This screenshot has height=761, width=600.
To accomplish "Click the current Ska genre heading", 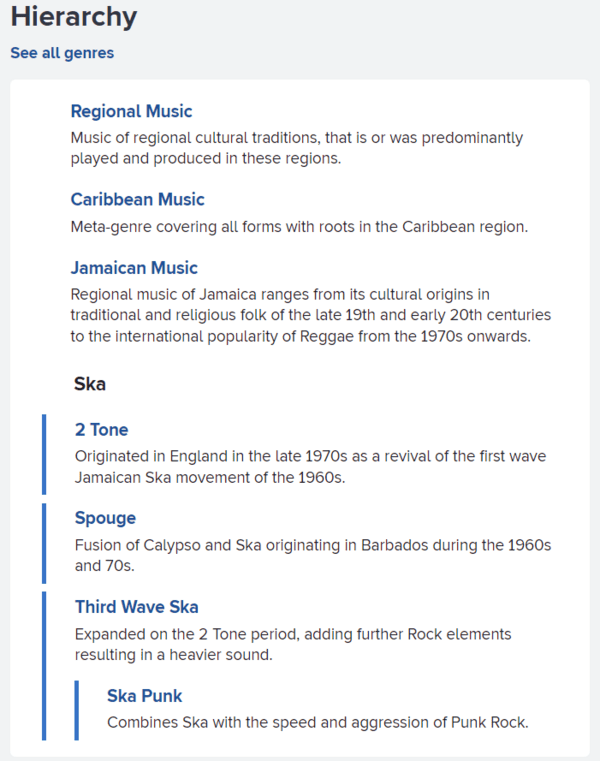I will [x=90, y=383].
